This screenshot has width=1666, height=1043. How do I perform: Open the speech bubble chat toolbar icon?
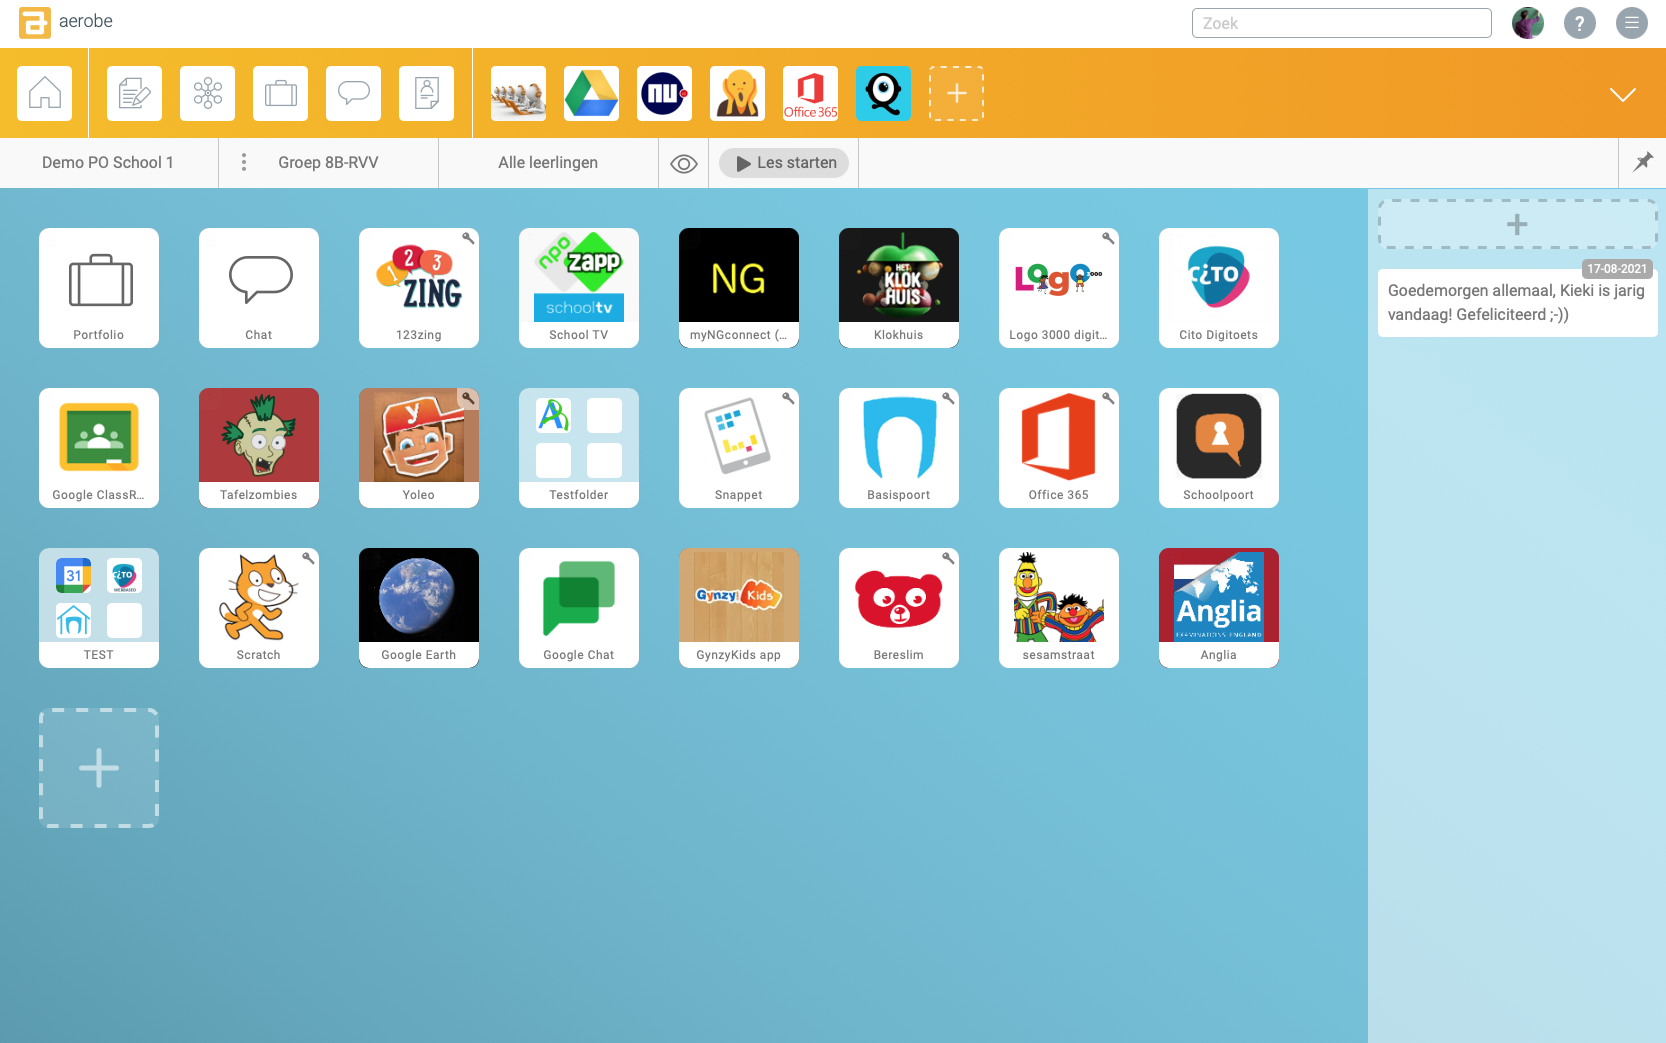click(353, 93)
